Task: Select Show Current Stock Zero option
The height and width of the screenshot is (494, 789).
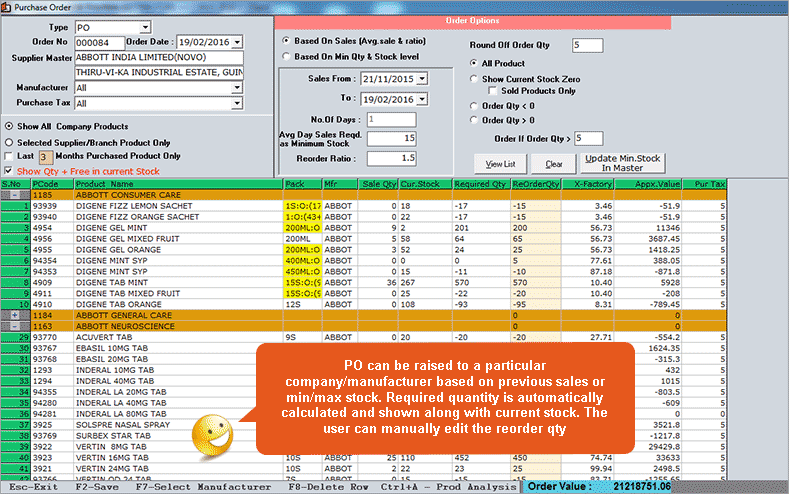Action: pyautogui.click(x=474, y=79)
